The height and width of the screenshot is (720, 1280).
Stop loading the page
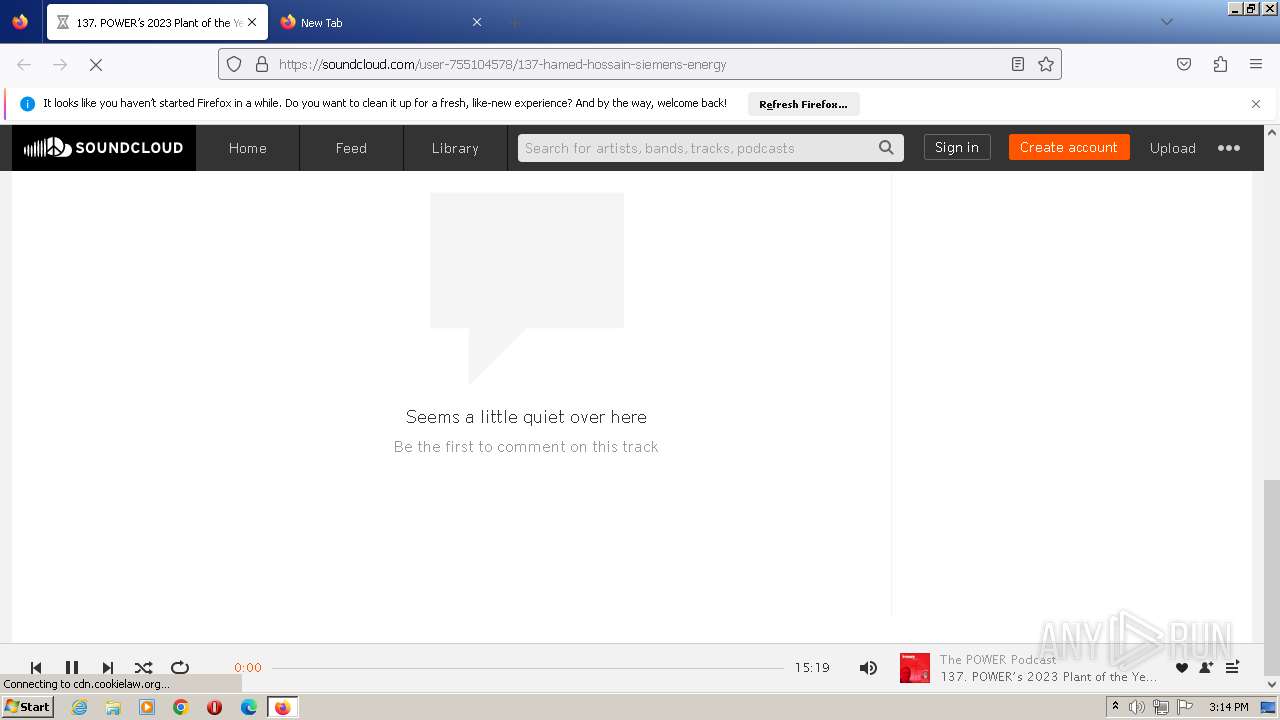click(96, 64)
